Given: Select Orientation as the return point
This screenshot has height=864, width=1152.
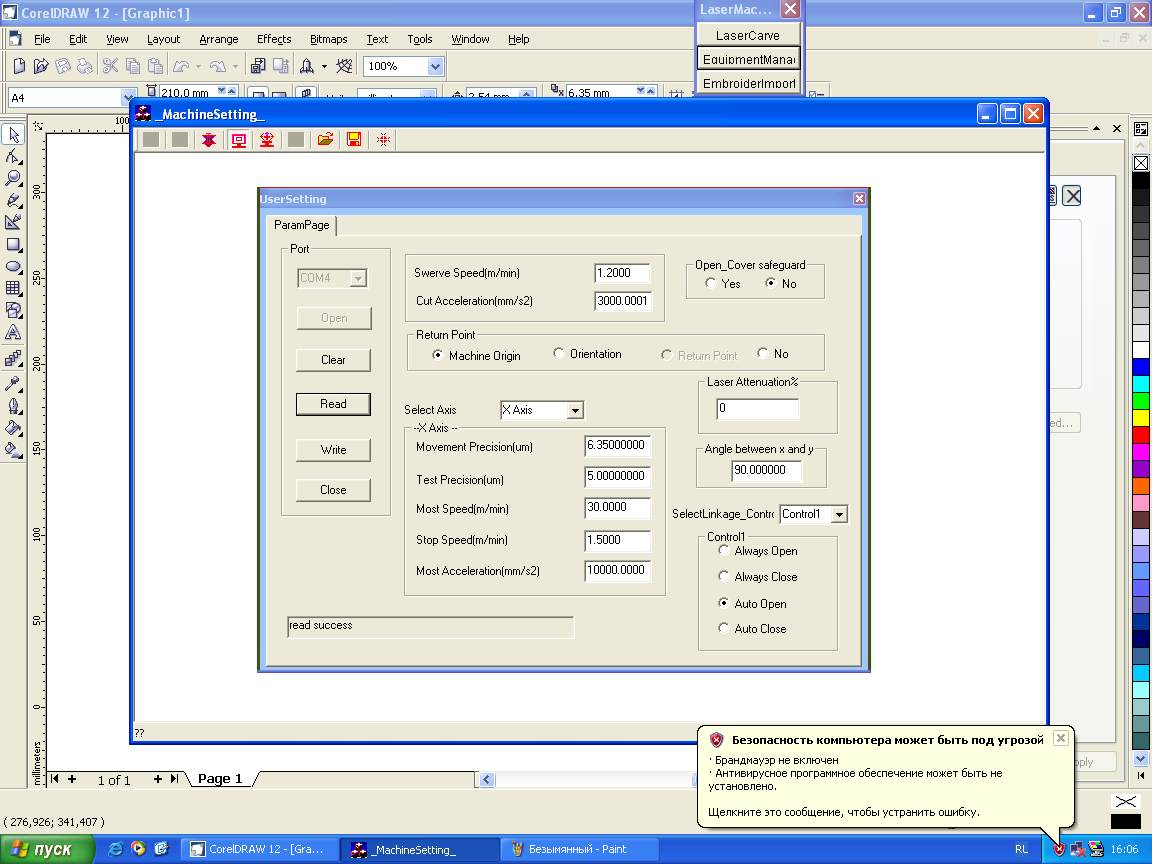Looking at the screenshot, I should tap(559, 354).
